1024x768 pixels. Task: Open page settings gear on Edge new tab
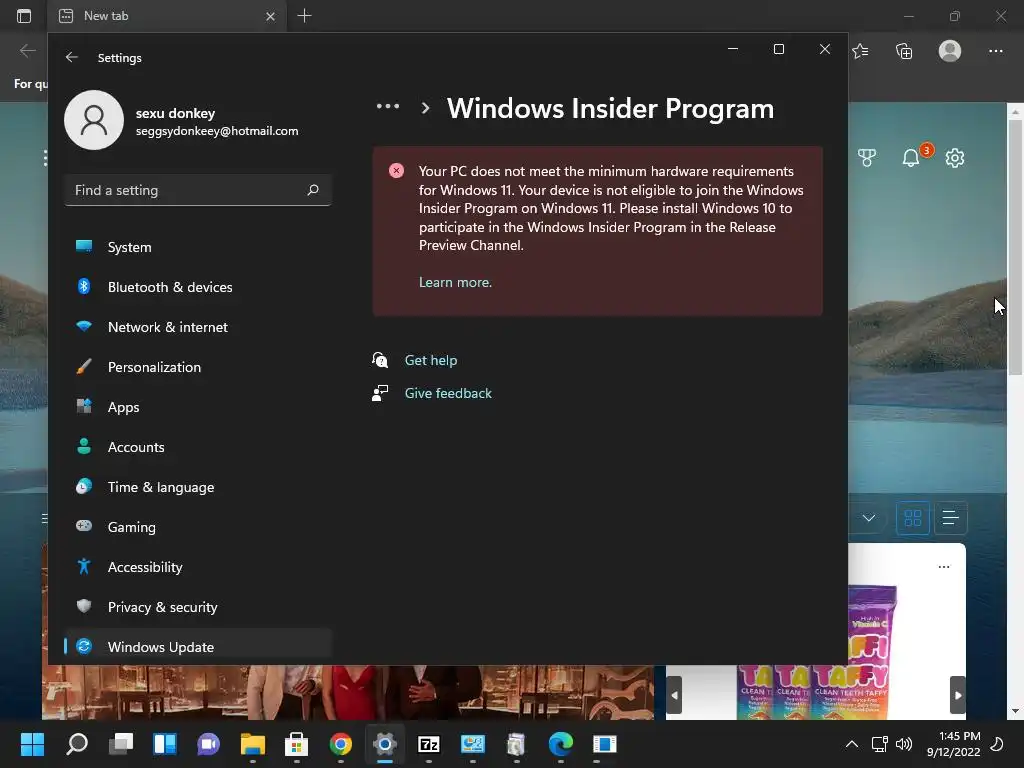click(955, 157)
